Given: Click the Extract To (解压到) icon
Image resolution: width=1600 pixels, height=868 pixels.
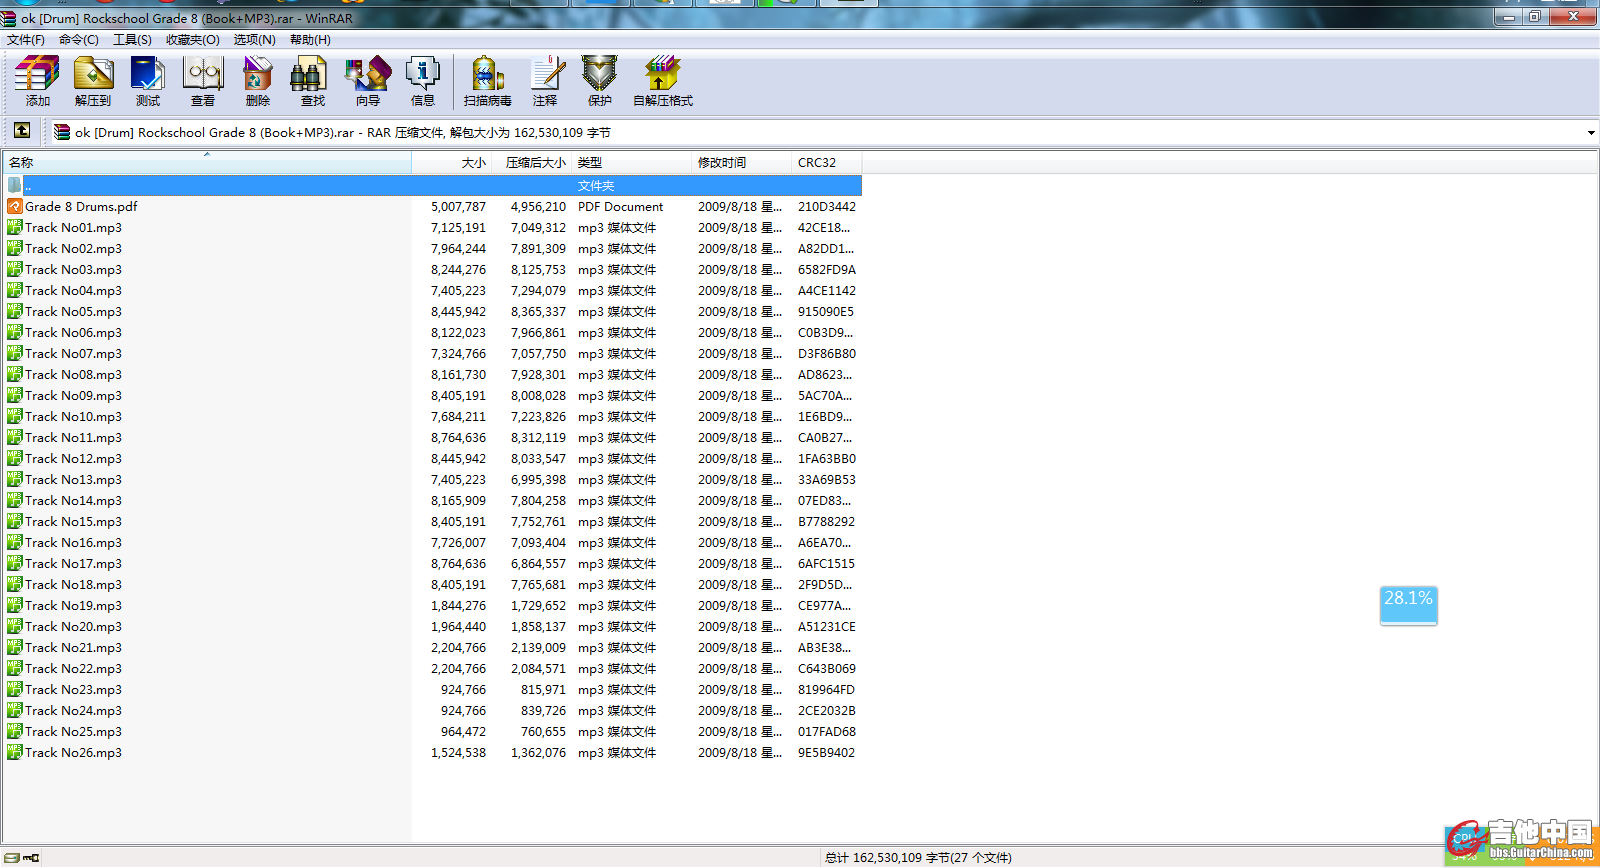Looking at the screenshot, I should pyautogui.click(x=93, y=81).
